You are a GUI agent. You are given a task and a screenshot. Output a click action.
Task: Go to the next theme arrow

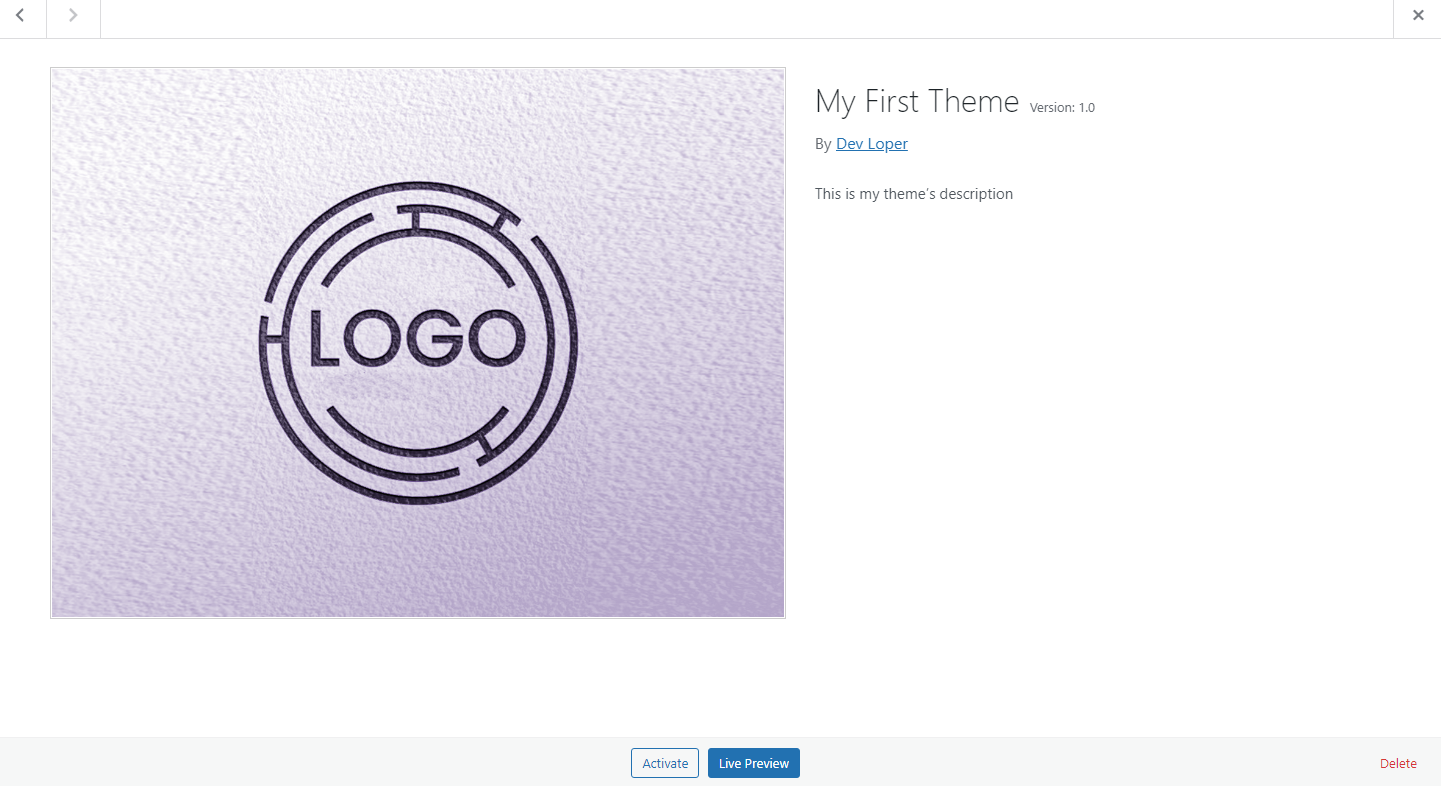pos(73,16)
